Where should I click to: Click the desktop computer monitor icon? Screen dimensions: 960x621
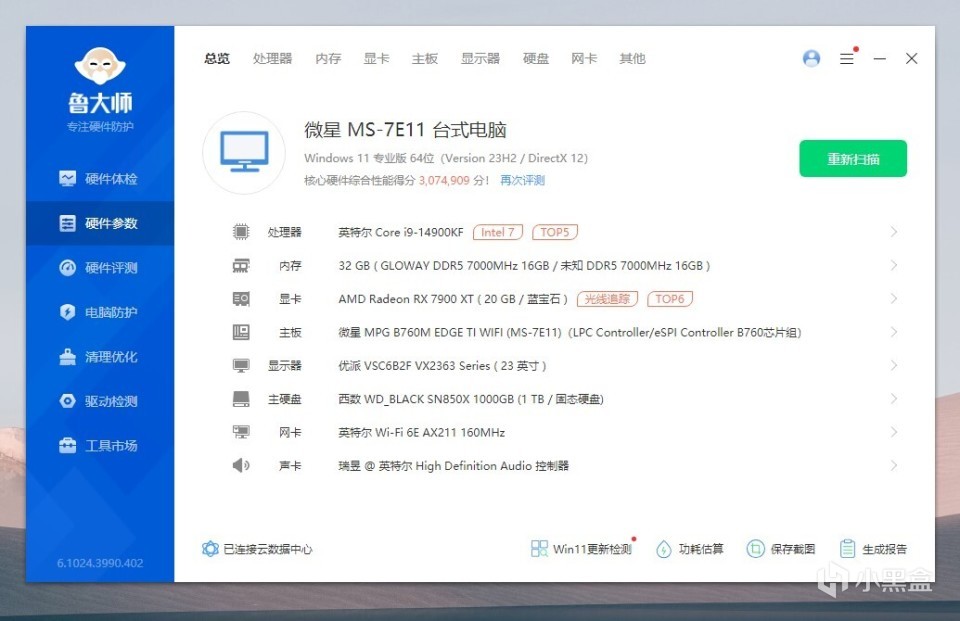[244, 152]
